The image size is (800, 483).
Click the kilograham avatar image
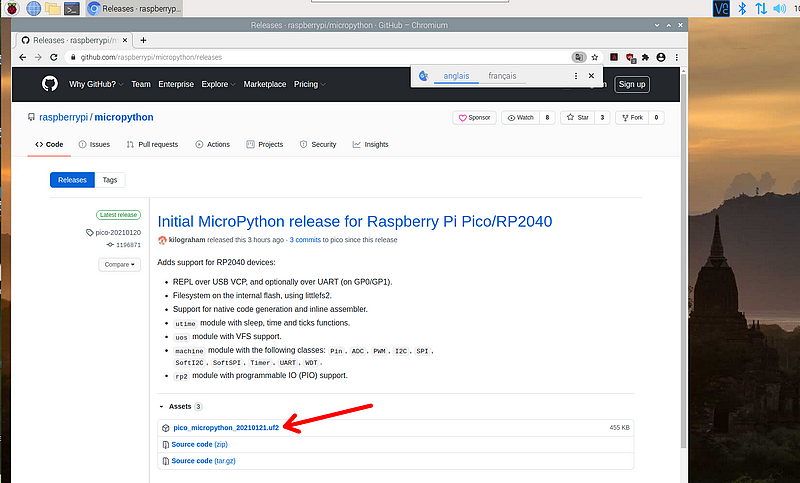(x=162, y=240)
